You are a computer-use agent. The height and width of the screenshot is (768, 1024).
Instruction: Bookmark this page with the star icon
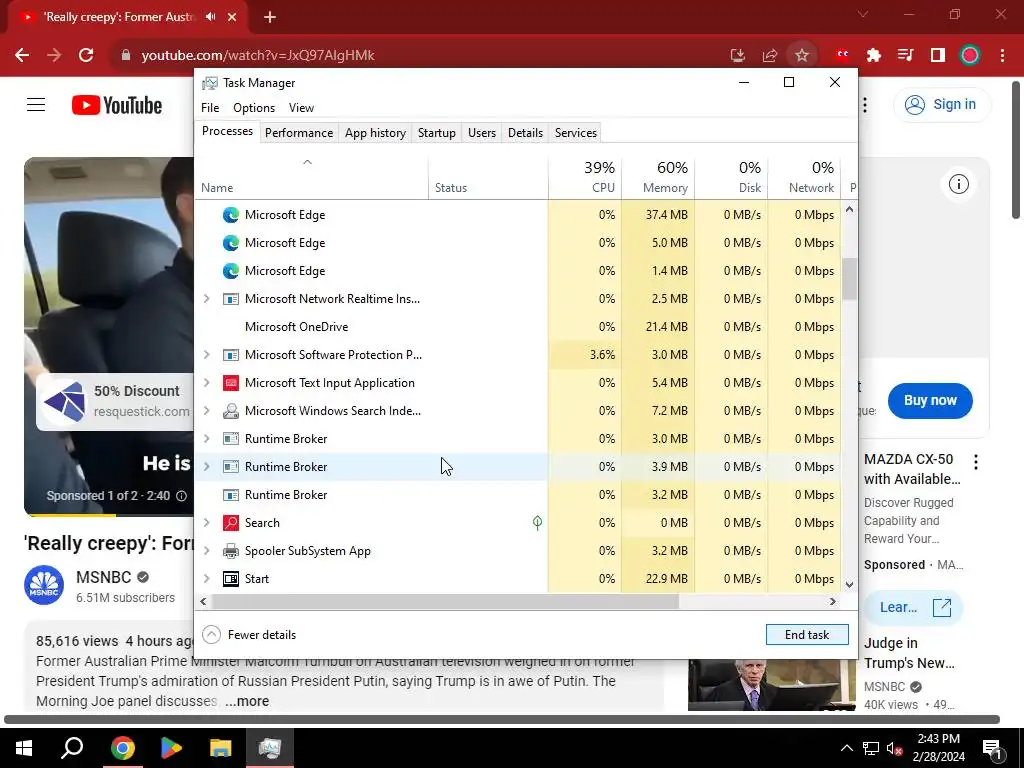(802, 56)
